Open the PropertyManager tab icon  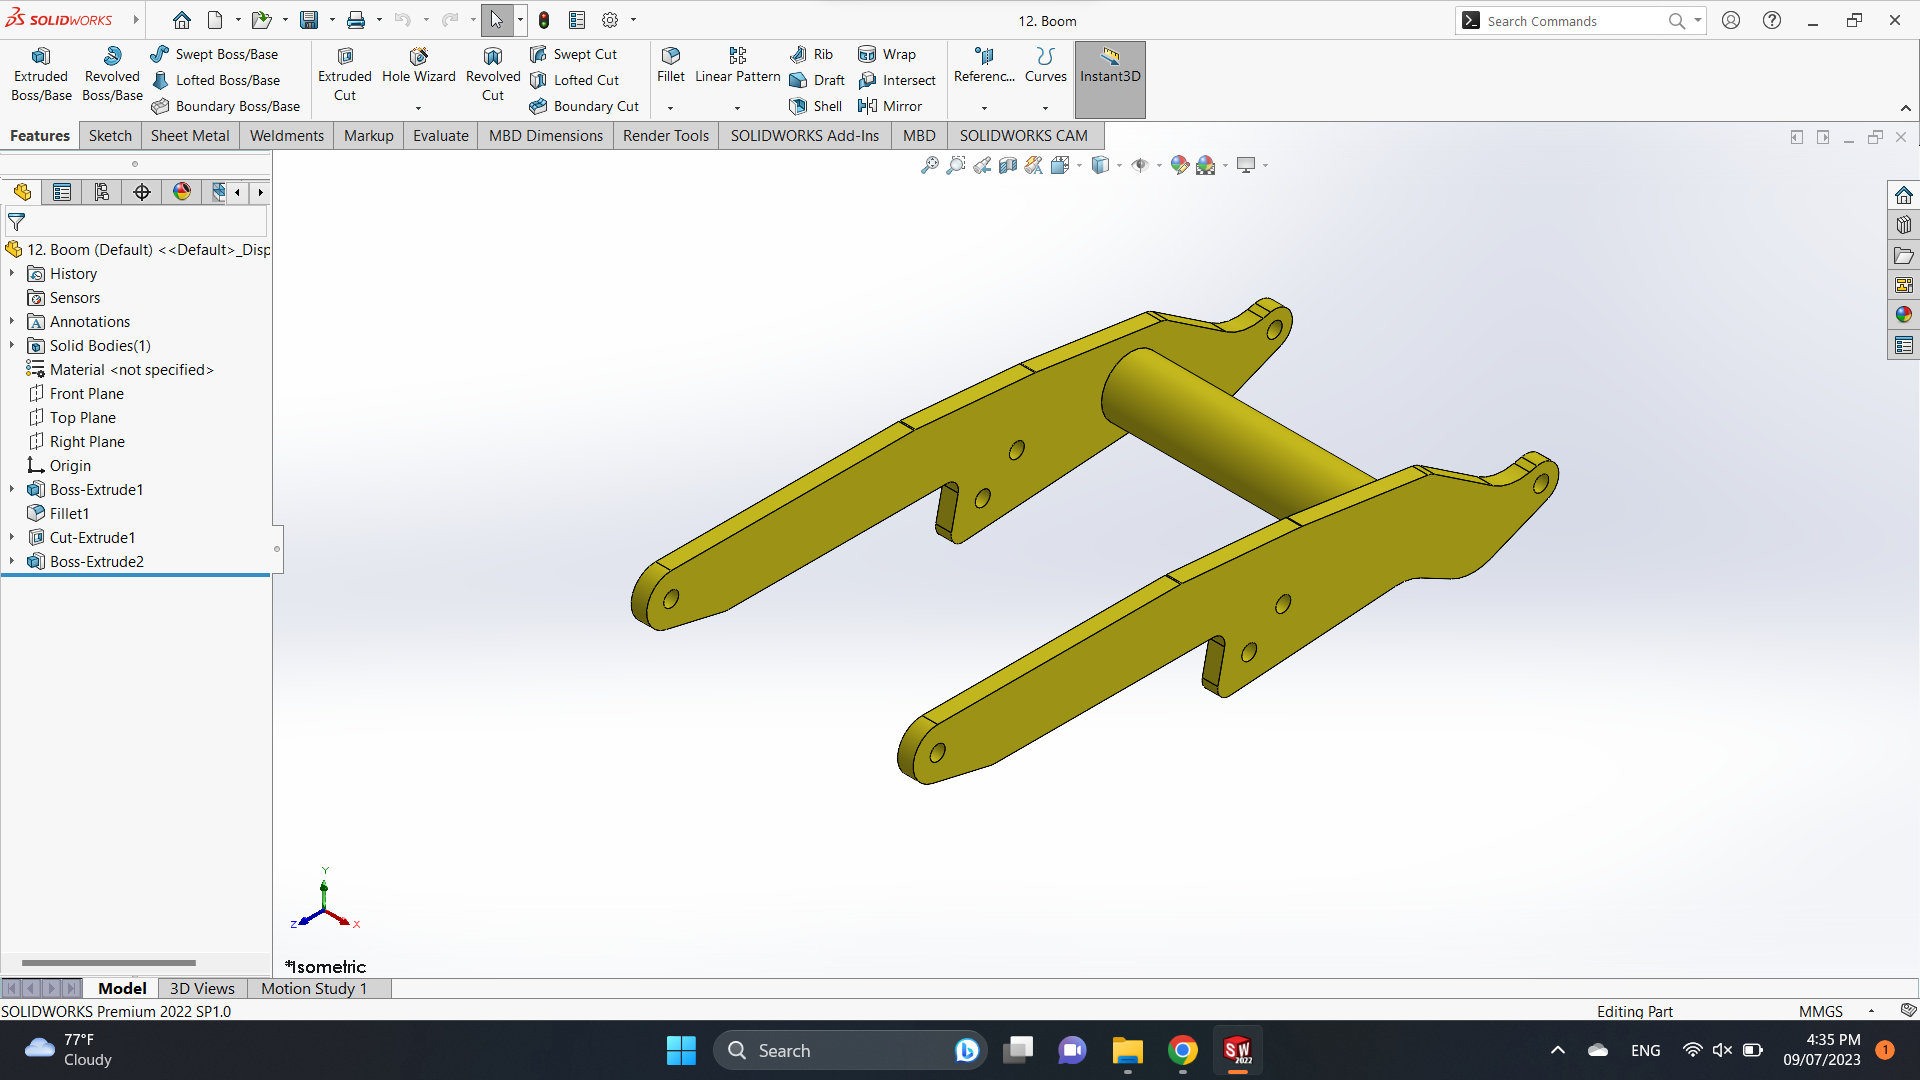pyautogui.click(x=62, y=192)
